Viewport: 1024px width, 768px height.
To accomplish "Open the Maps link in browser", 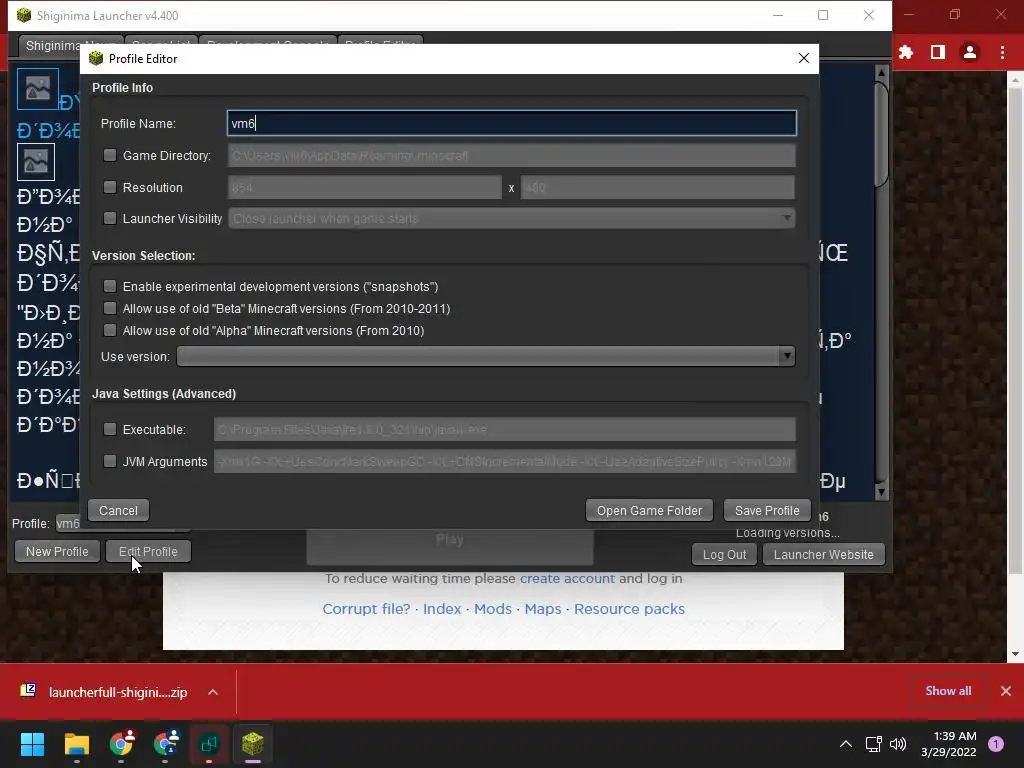I will (x=543, y=609).
